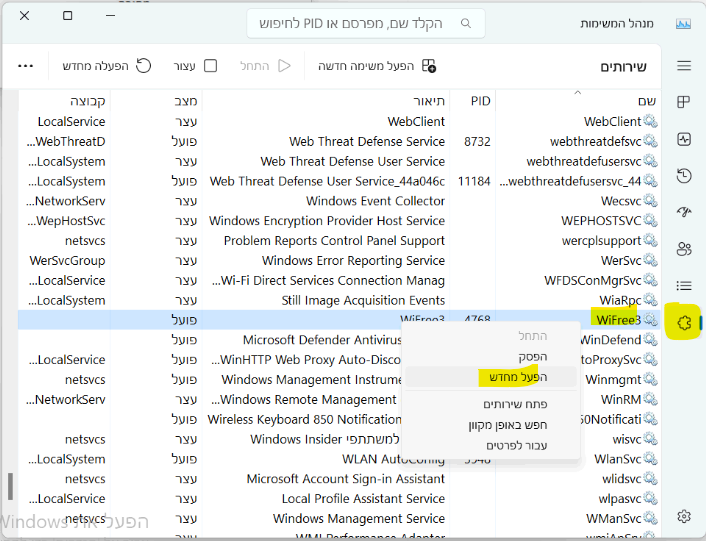Screen dimensions: 706x541
Task: Expand the hamburger navigation menu
Action: (684, 66)
